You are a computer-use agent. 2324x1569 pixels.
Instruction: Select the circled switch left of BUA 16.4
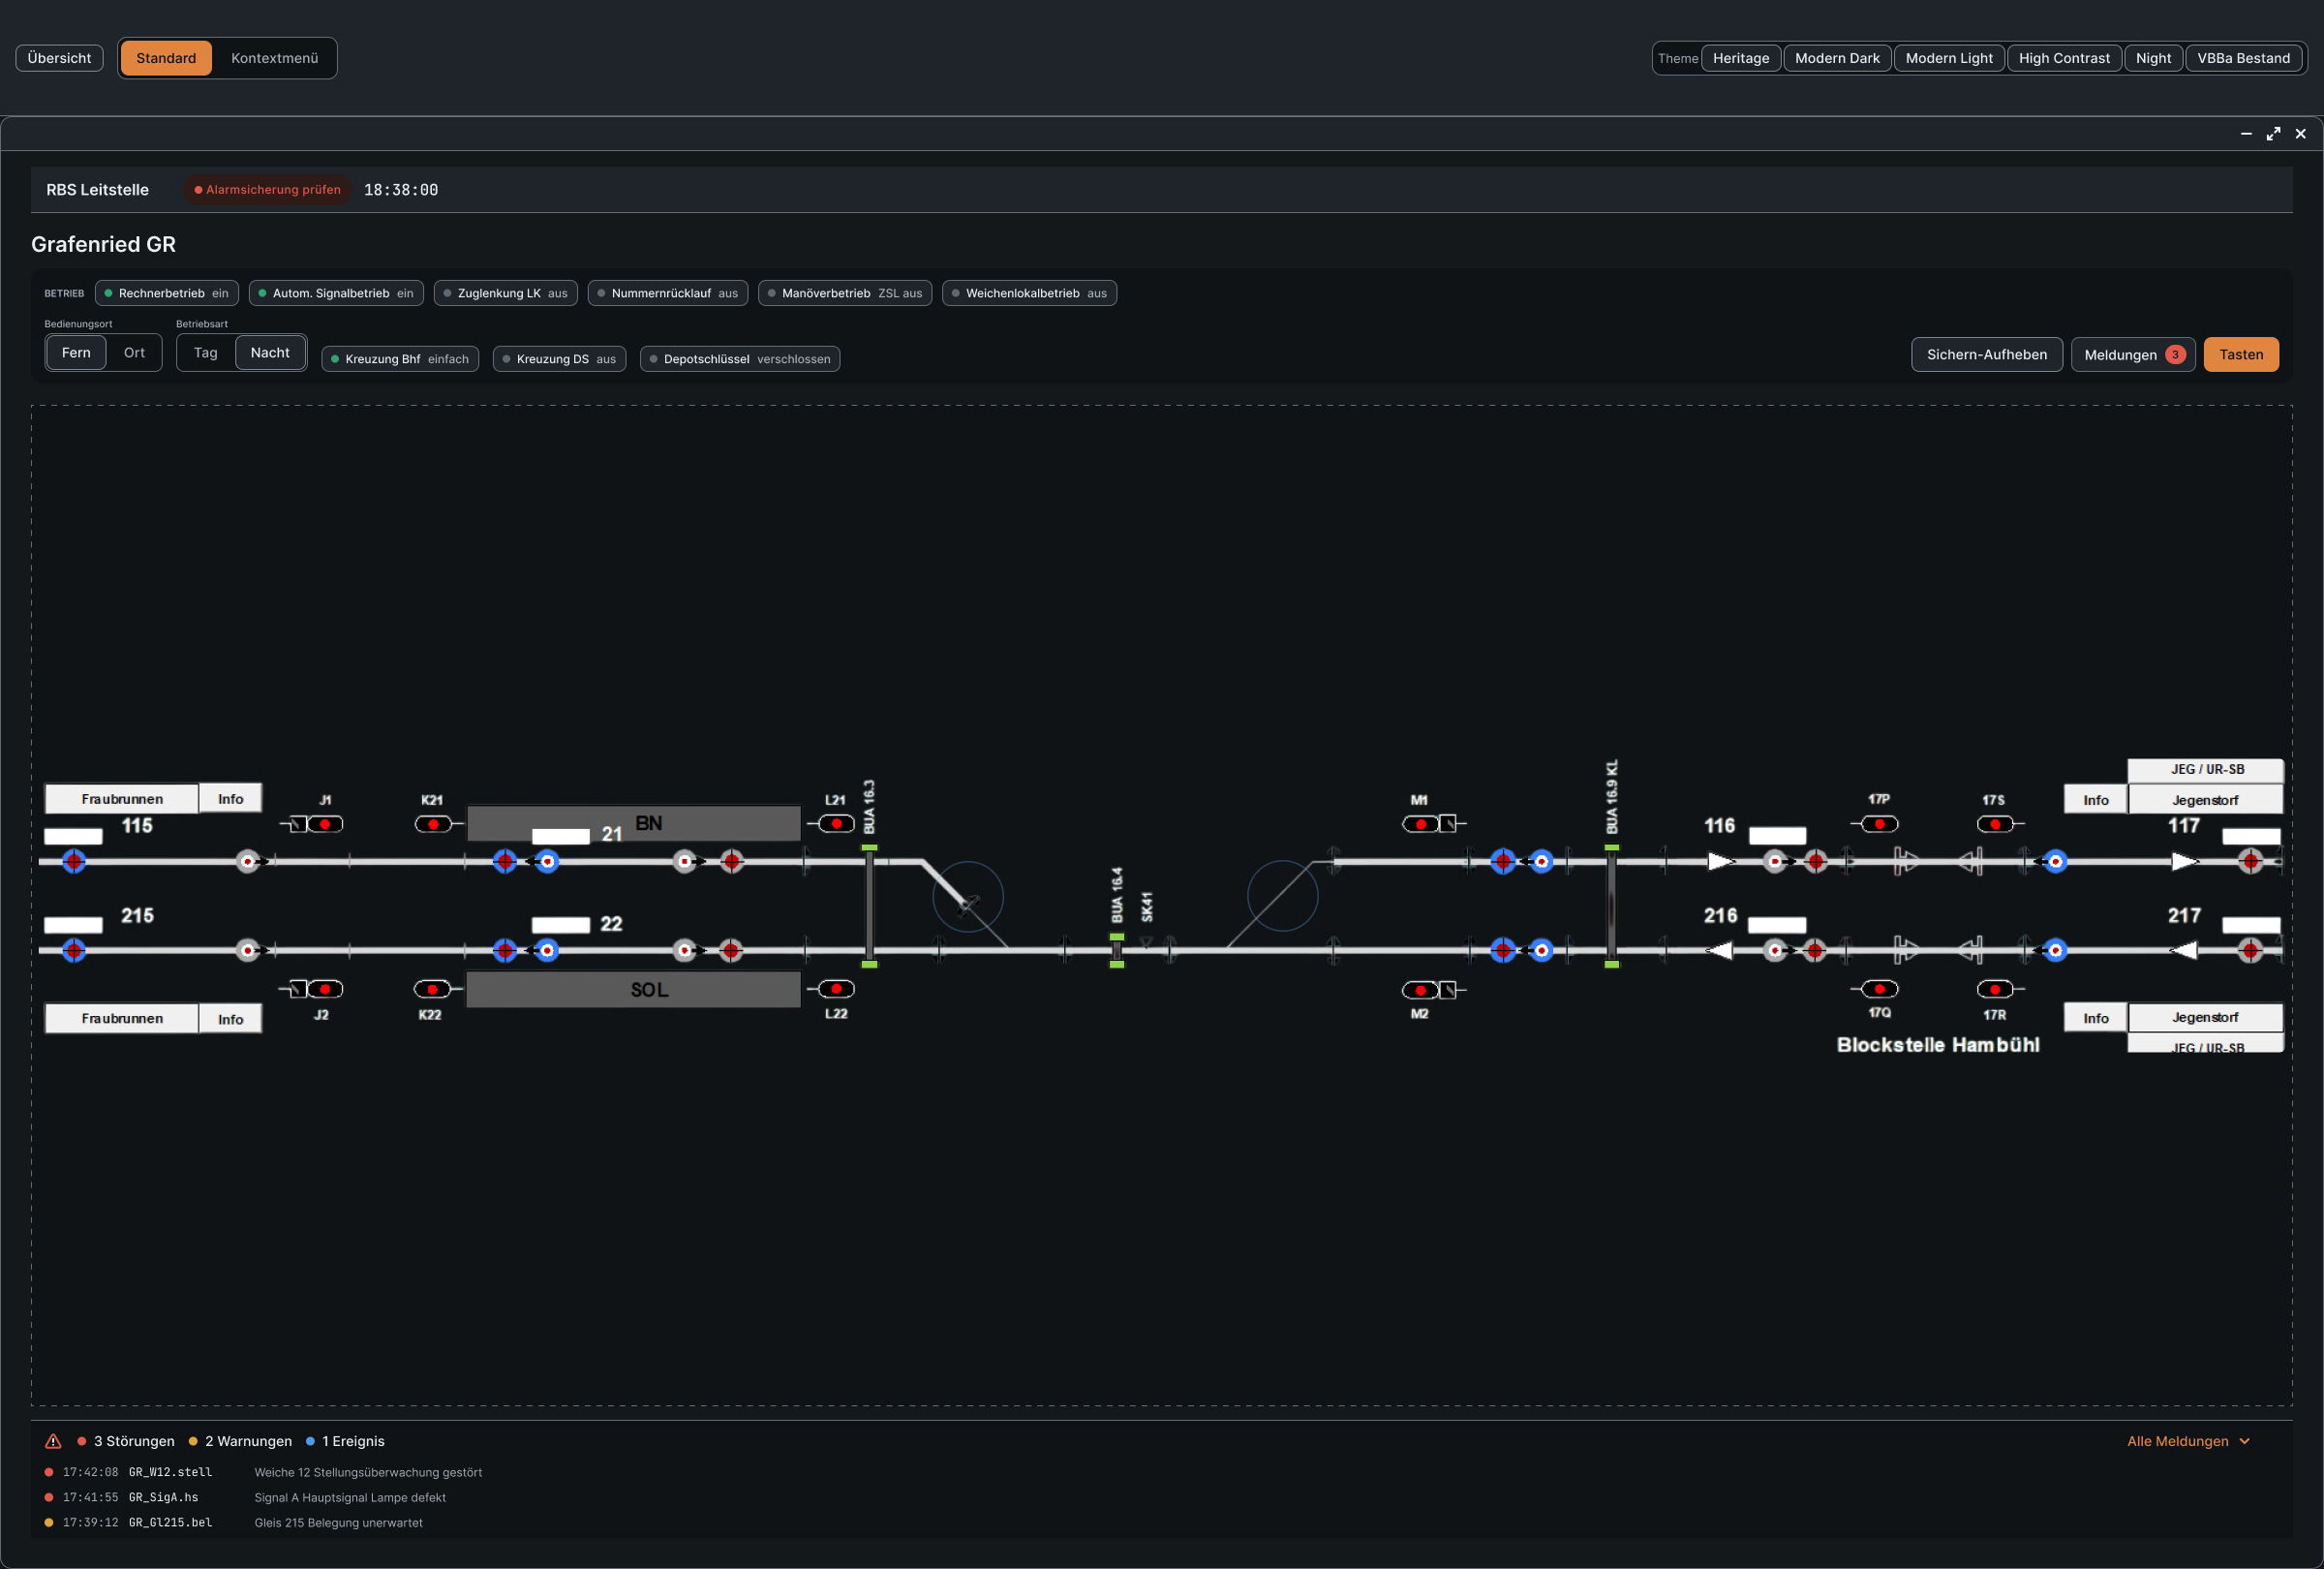pyautogui.click(x=968, y=897)
